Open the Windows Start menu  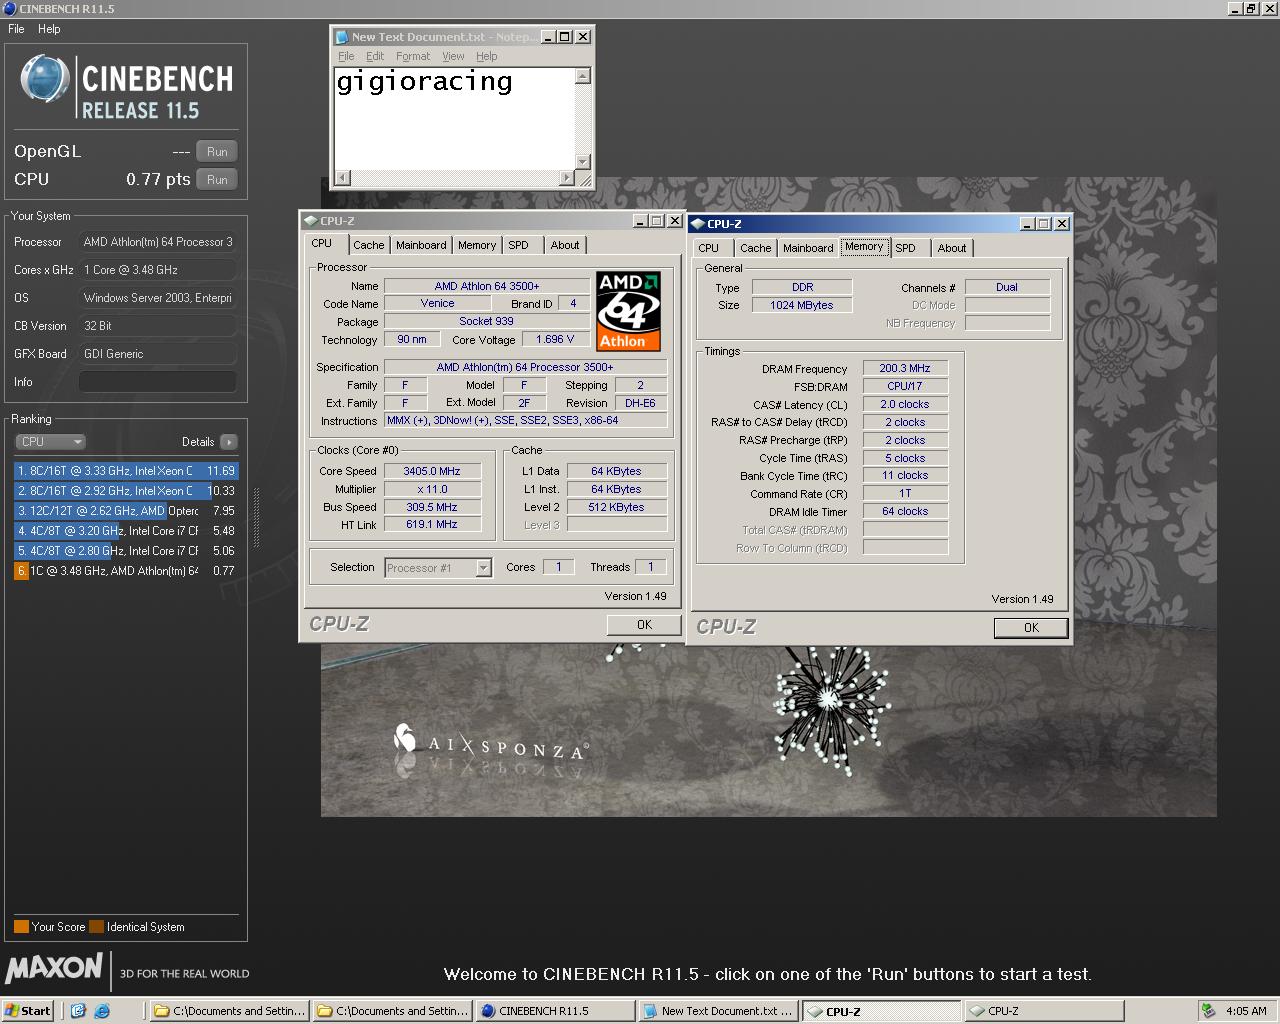[x=28, y=1011]
